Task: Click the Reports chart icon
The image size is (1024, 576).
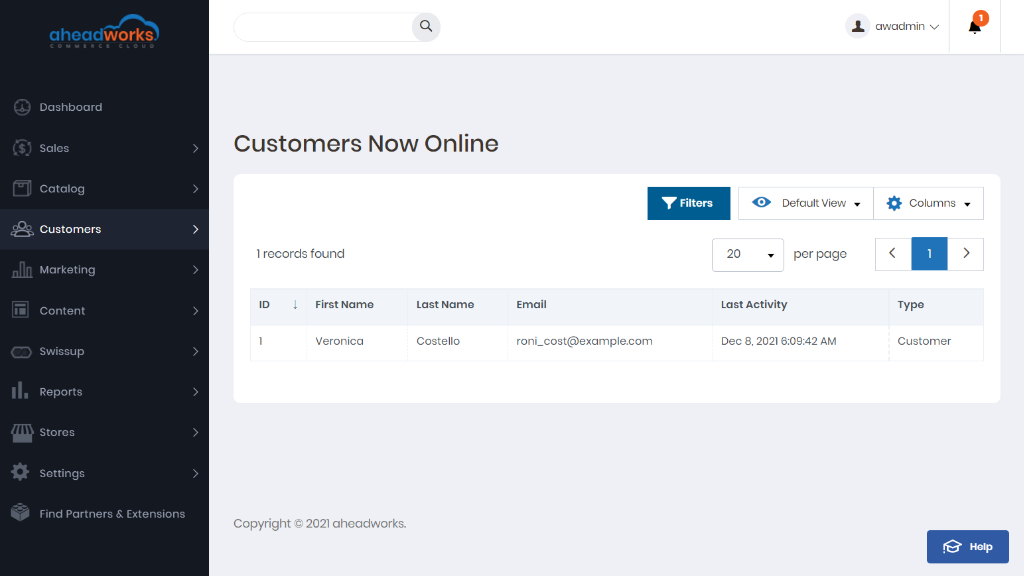Action: (x=20, y=391)
